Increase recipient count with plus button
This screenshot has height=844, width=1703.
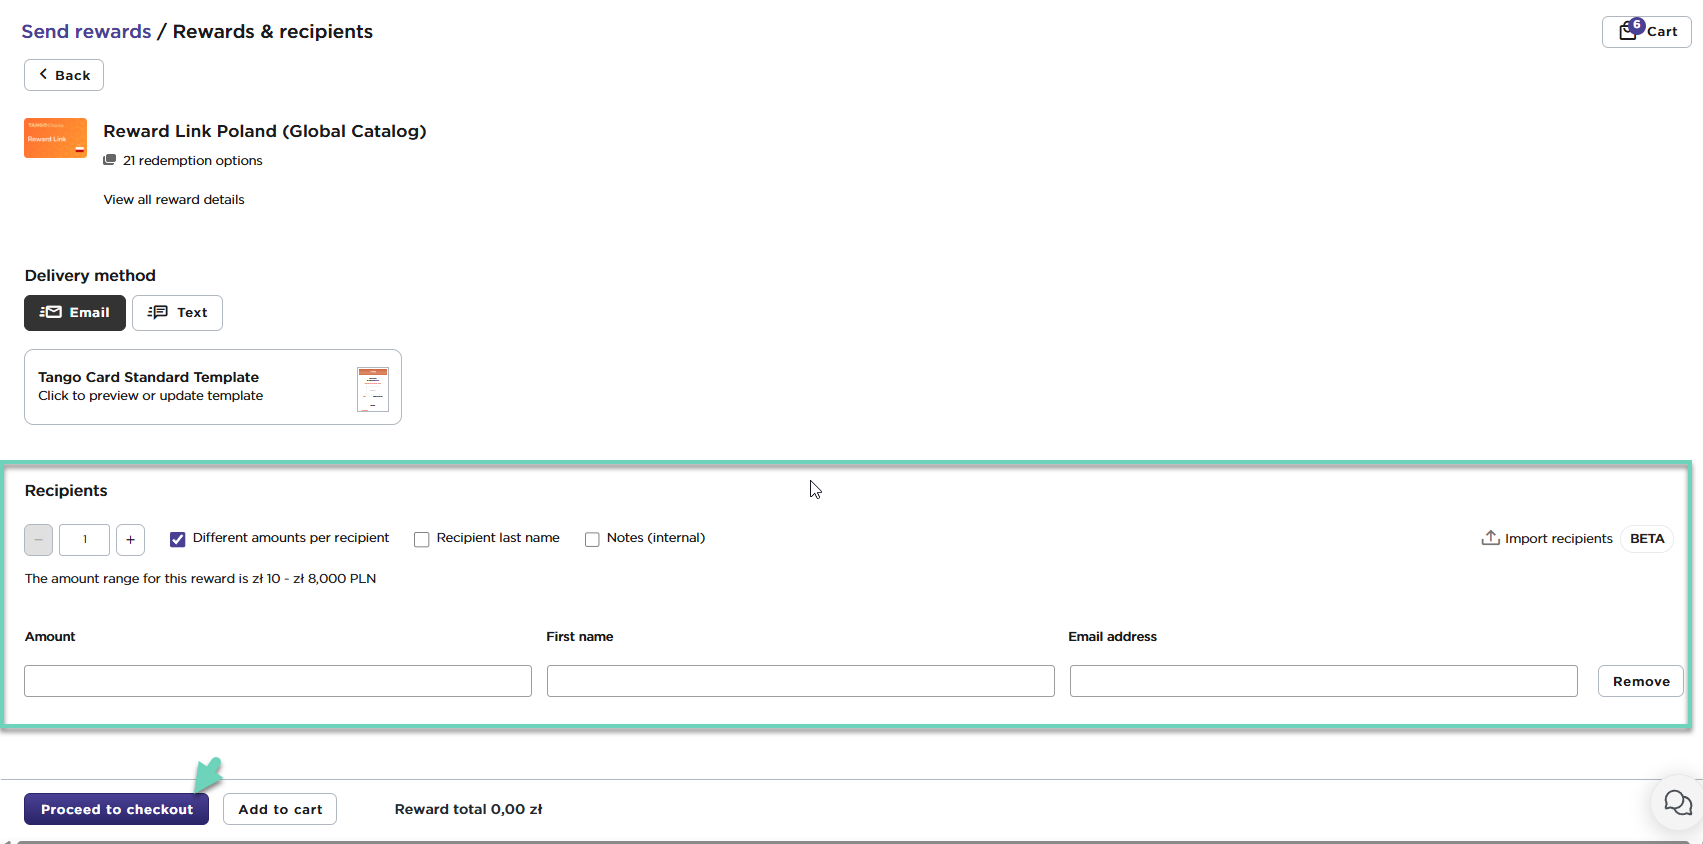coord(130,540)
